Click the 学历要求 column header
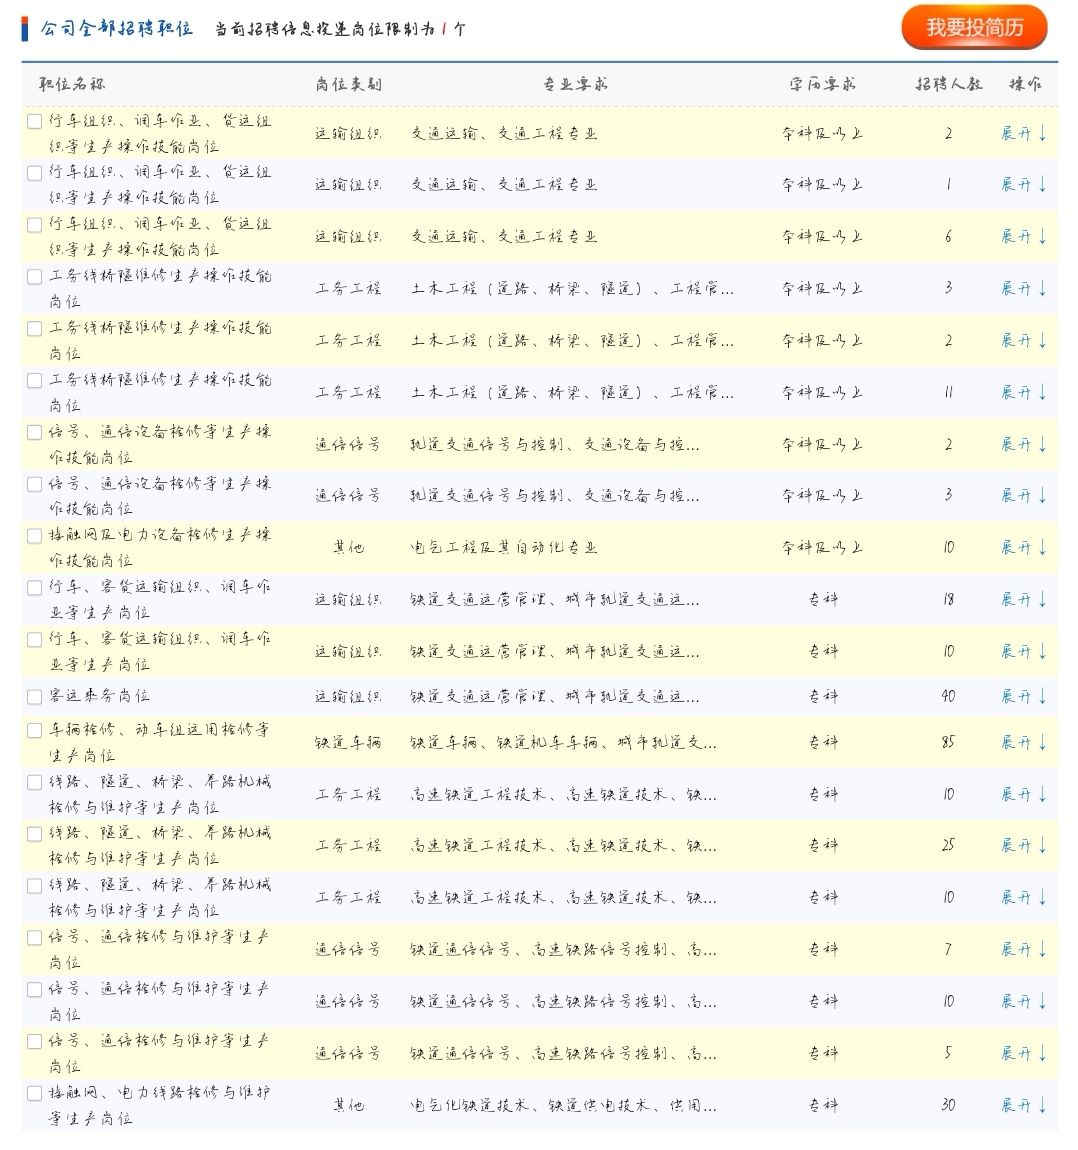The width and height of the screenshot is (1078, 1150). (x=822, y=85)
